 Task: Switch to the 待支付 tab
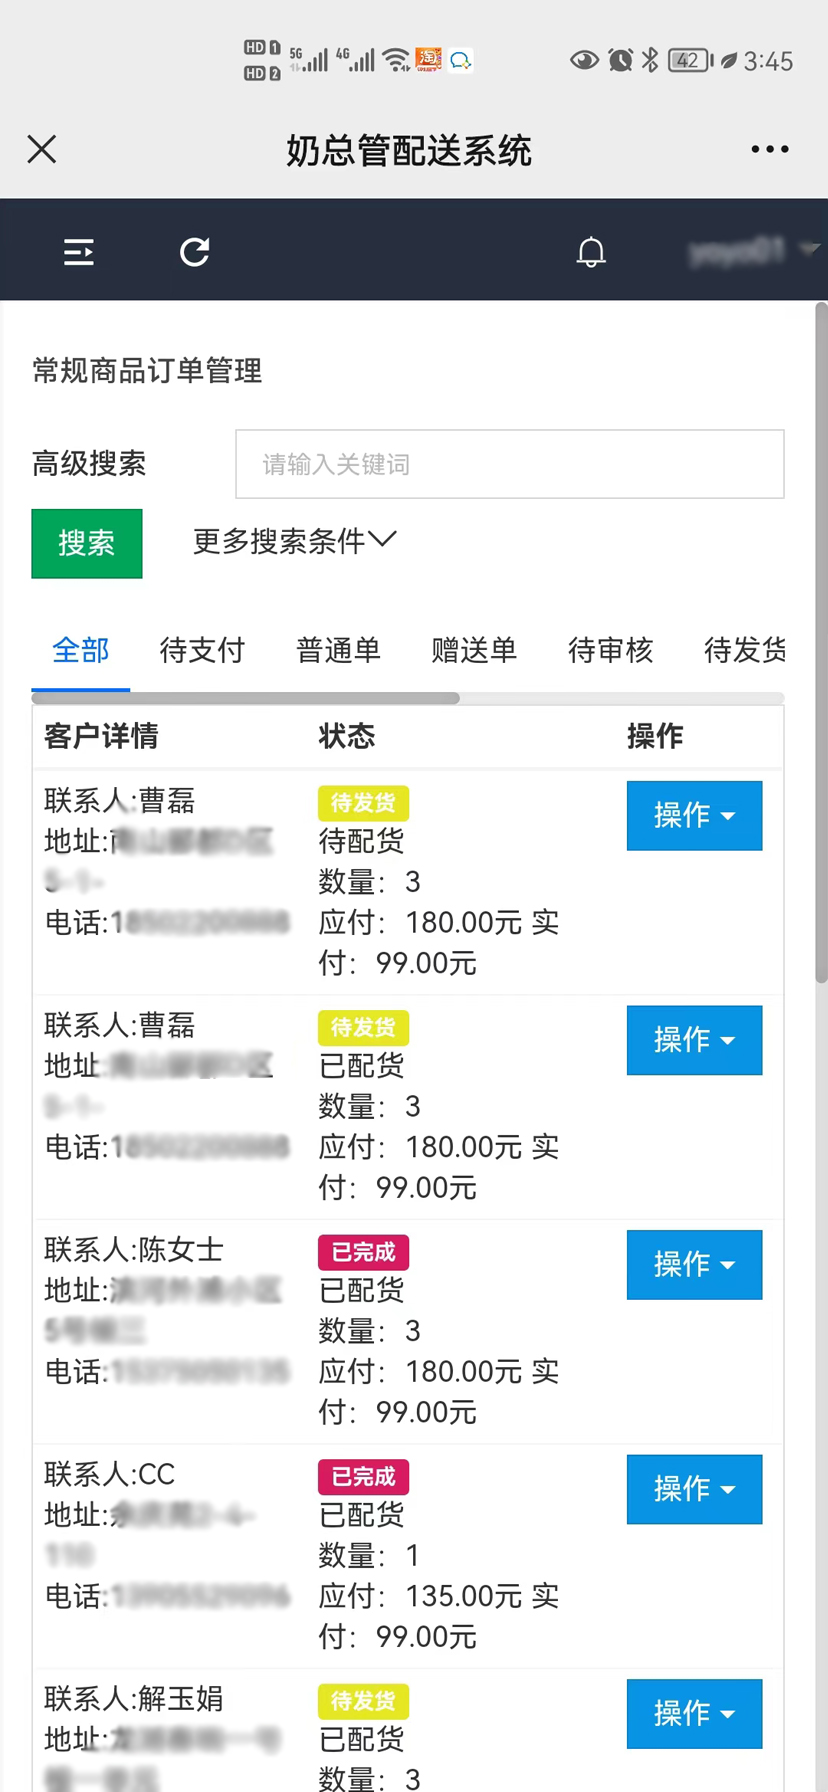coord(202,650)
